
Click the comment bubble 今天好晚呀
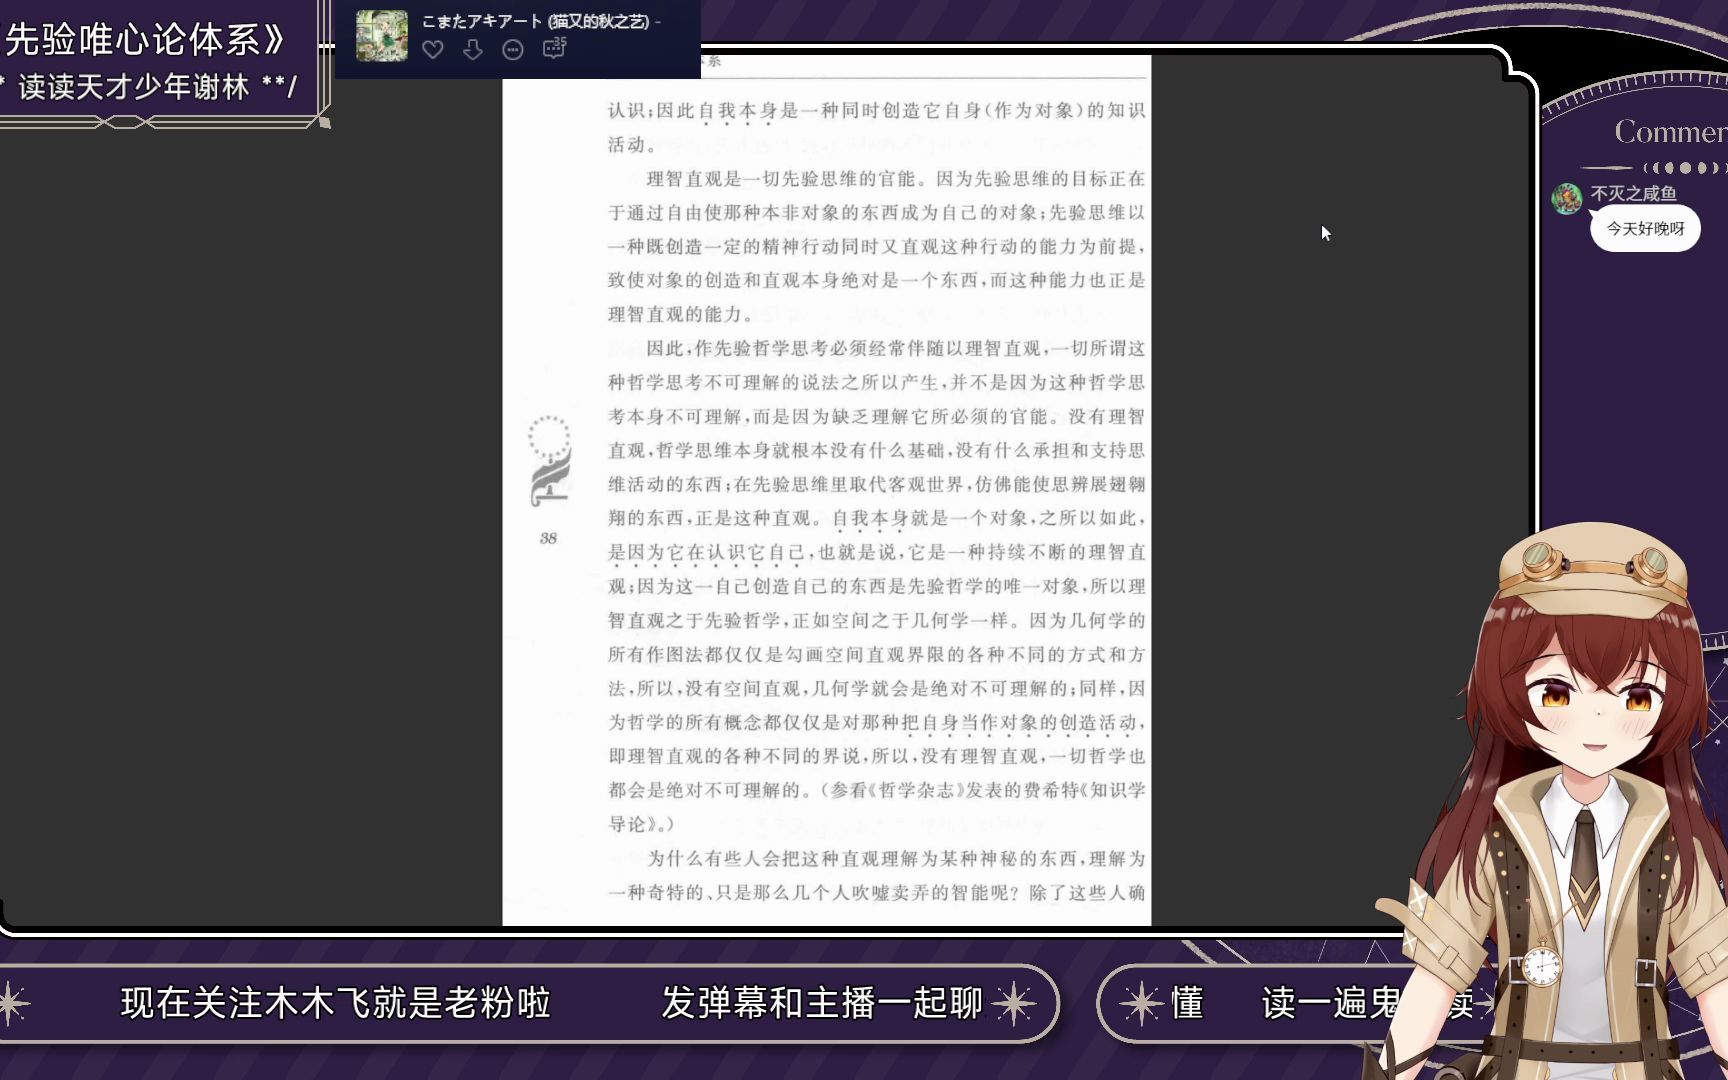[1645, 229]
